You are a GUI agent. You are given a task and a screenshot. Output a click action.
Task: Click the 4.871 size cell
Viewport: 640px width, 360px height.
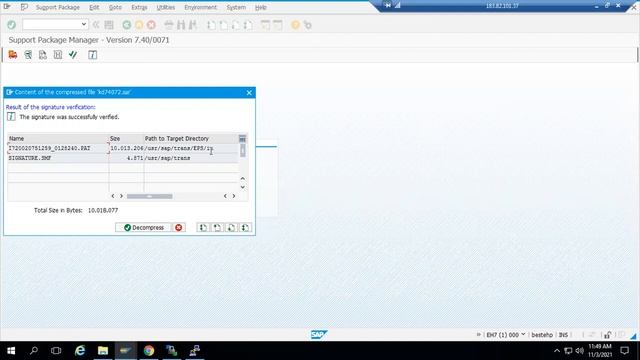click(x=126, y=158)
